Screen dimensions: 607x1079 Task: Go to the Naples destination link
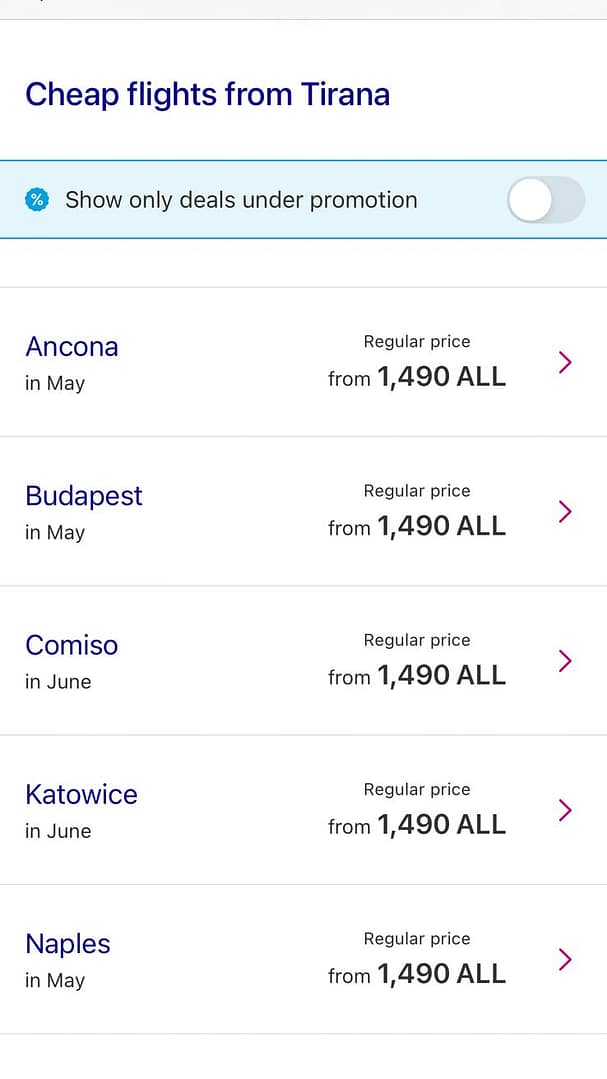click(68, 944)
